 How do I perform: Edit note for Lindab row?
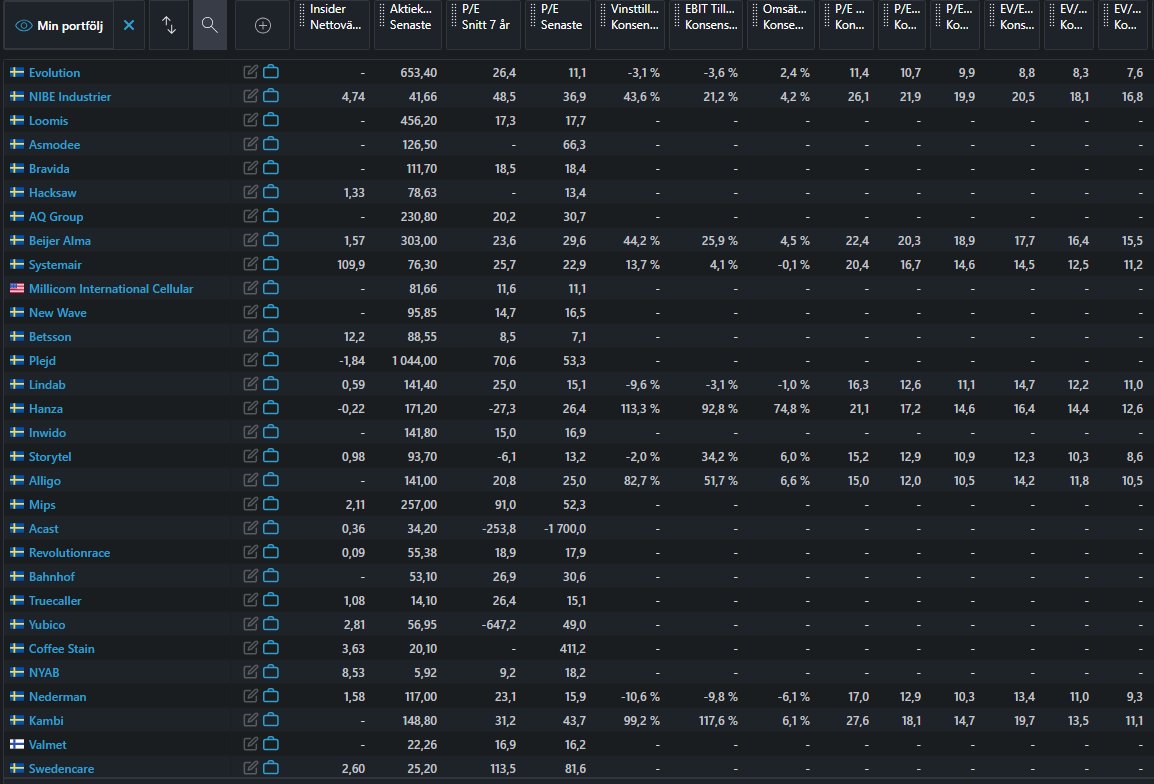251,384
